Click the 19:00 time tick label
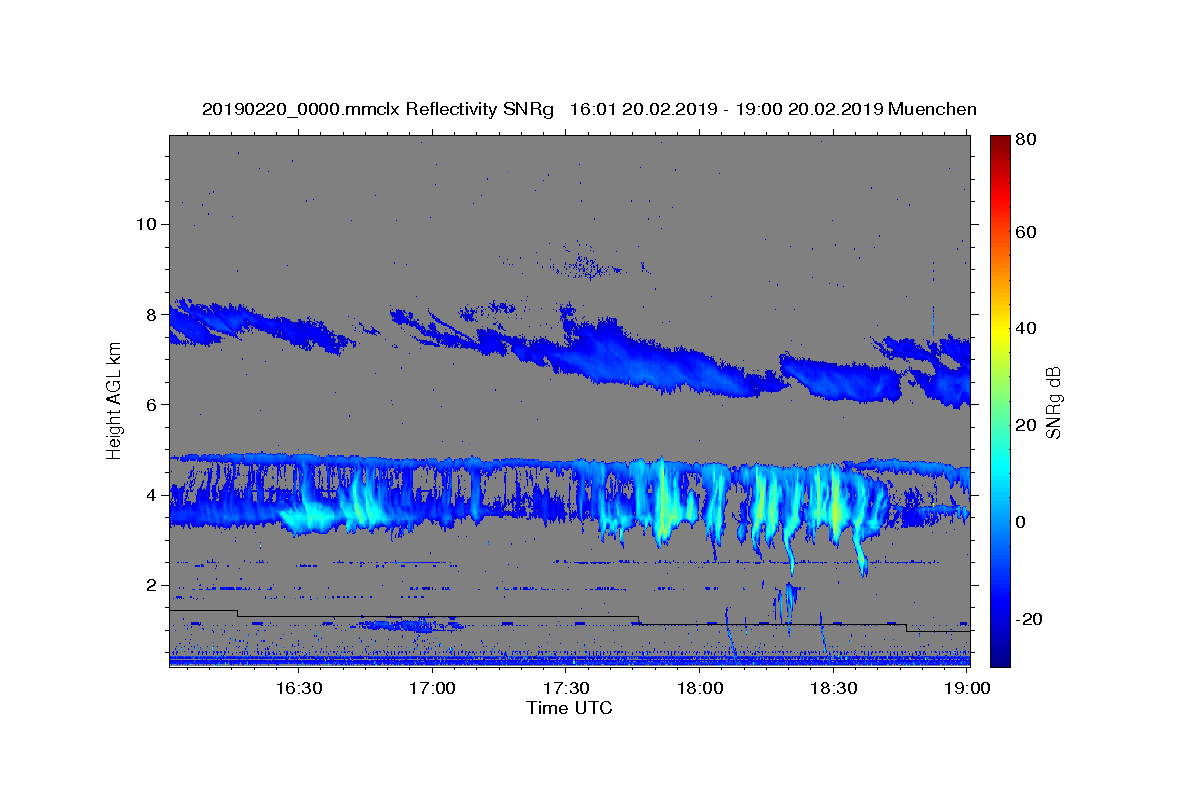1200x800 pixels. pyautogui.click(x=966, y=688)
